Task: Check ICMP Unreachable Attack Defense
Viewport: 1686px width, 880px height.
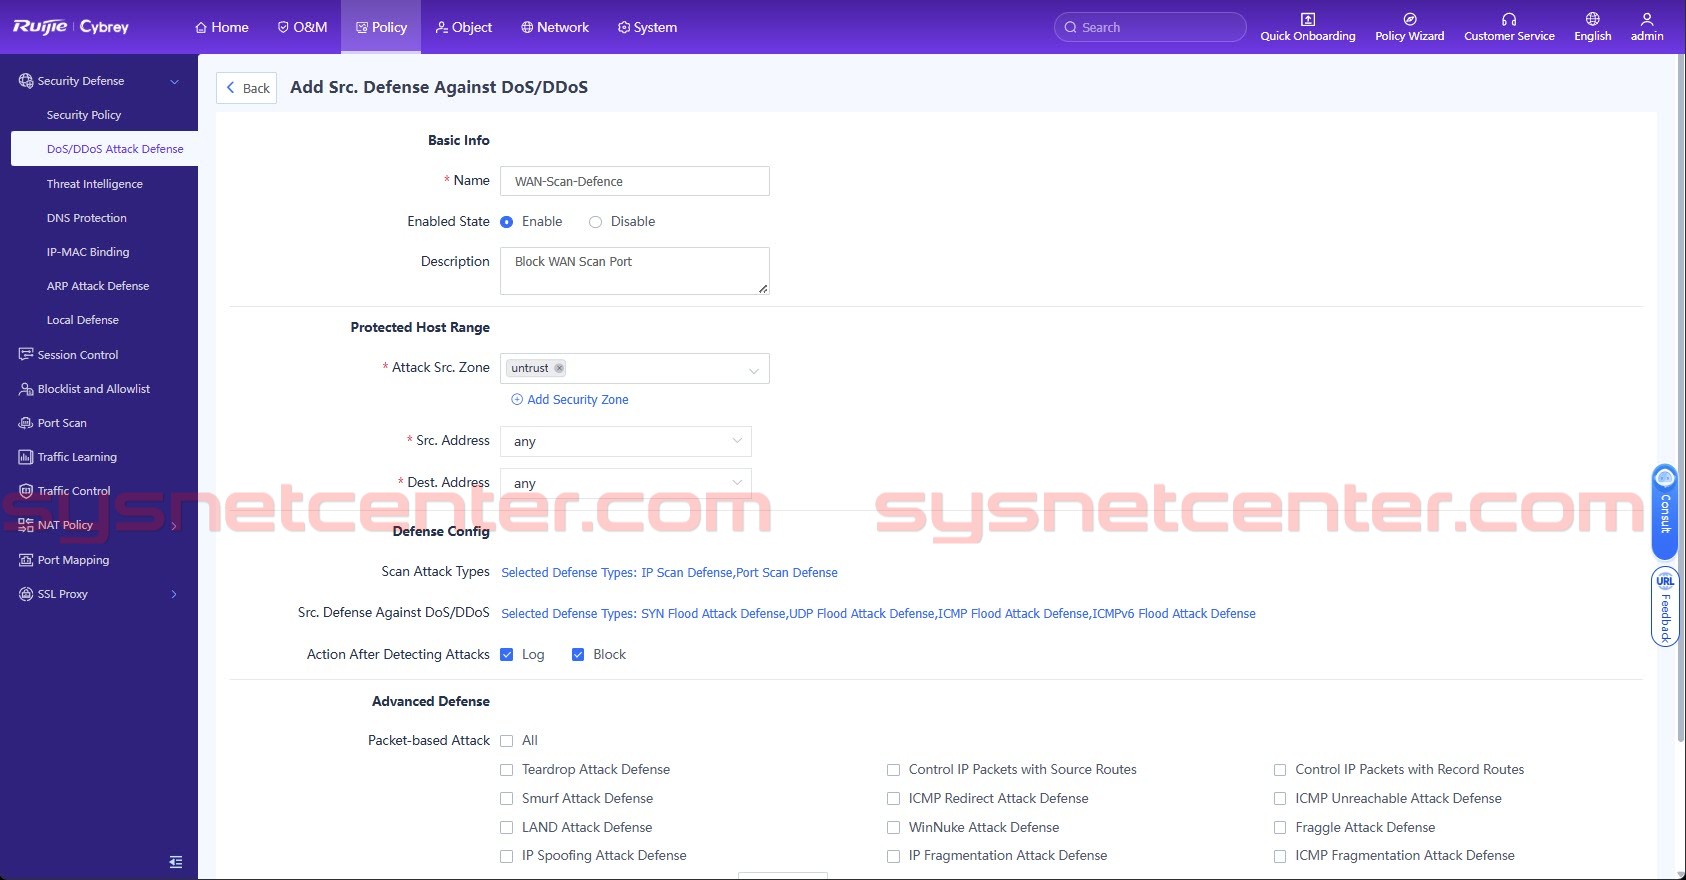Action: [x=1280, y=799]
